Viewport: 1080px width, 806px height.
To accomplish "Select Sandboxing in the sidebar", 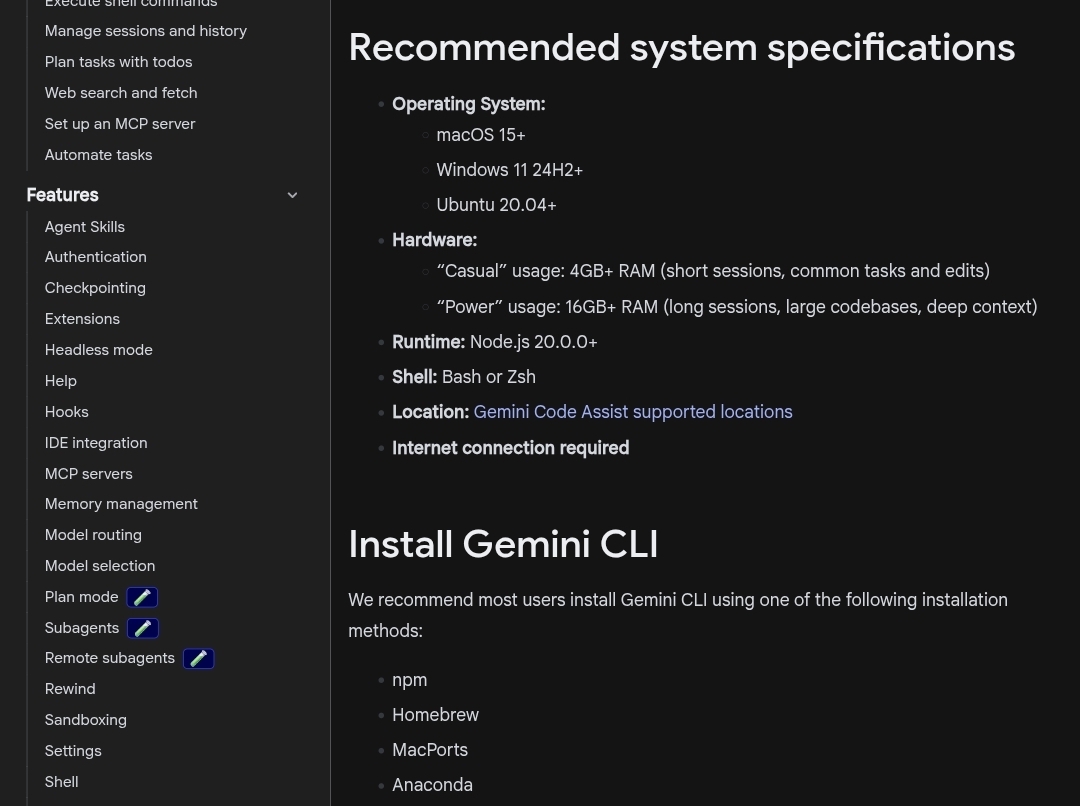I will point(86,720).
